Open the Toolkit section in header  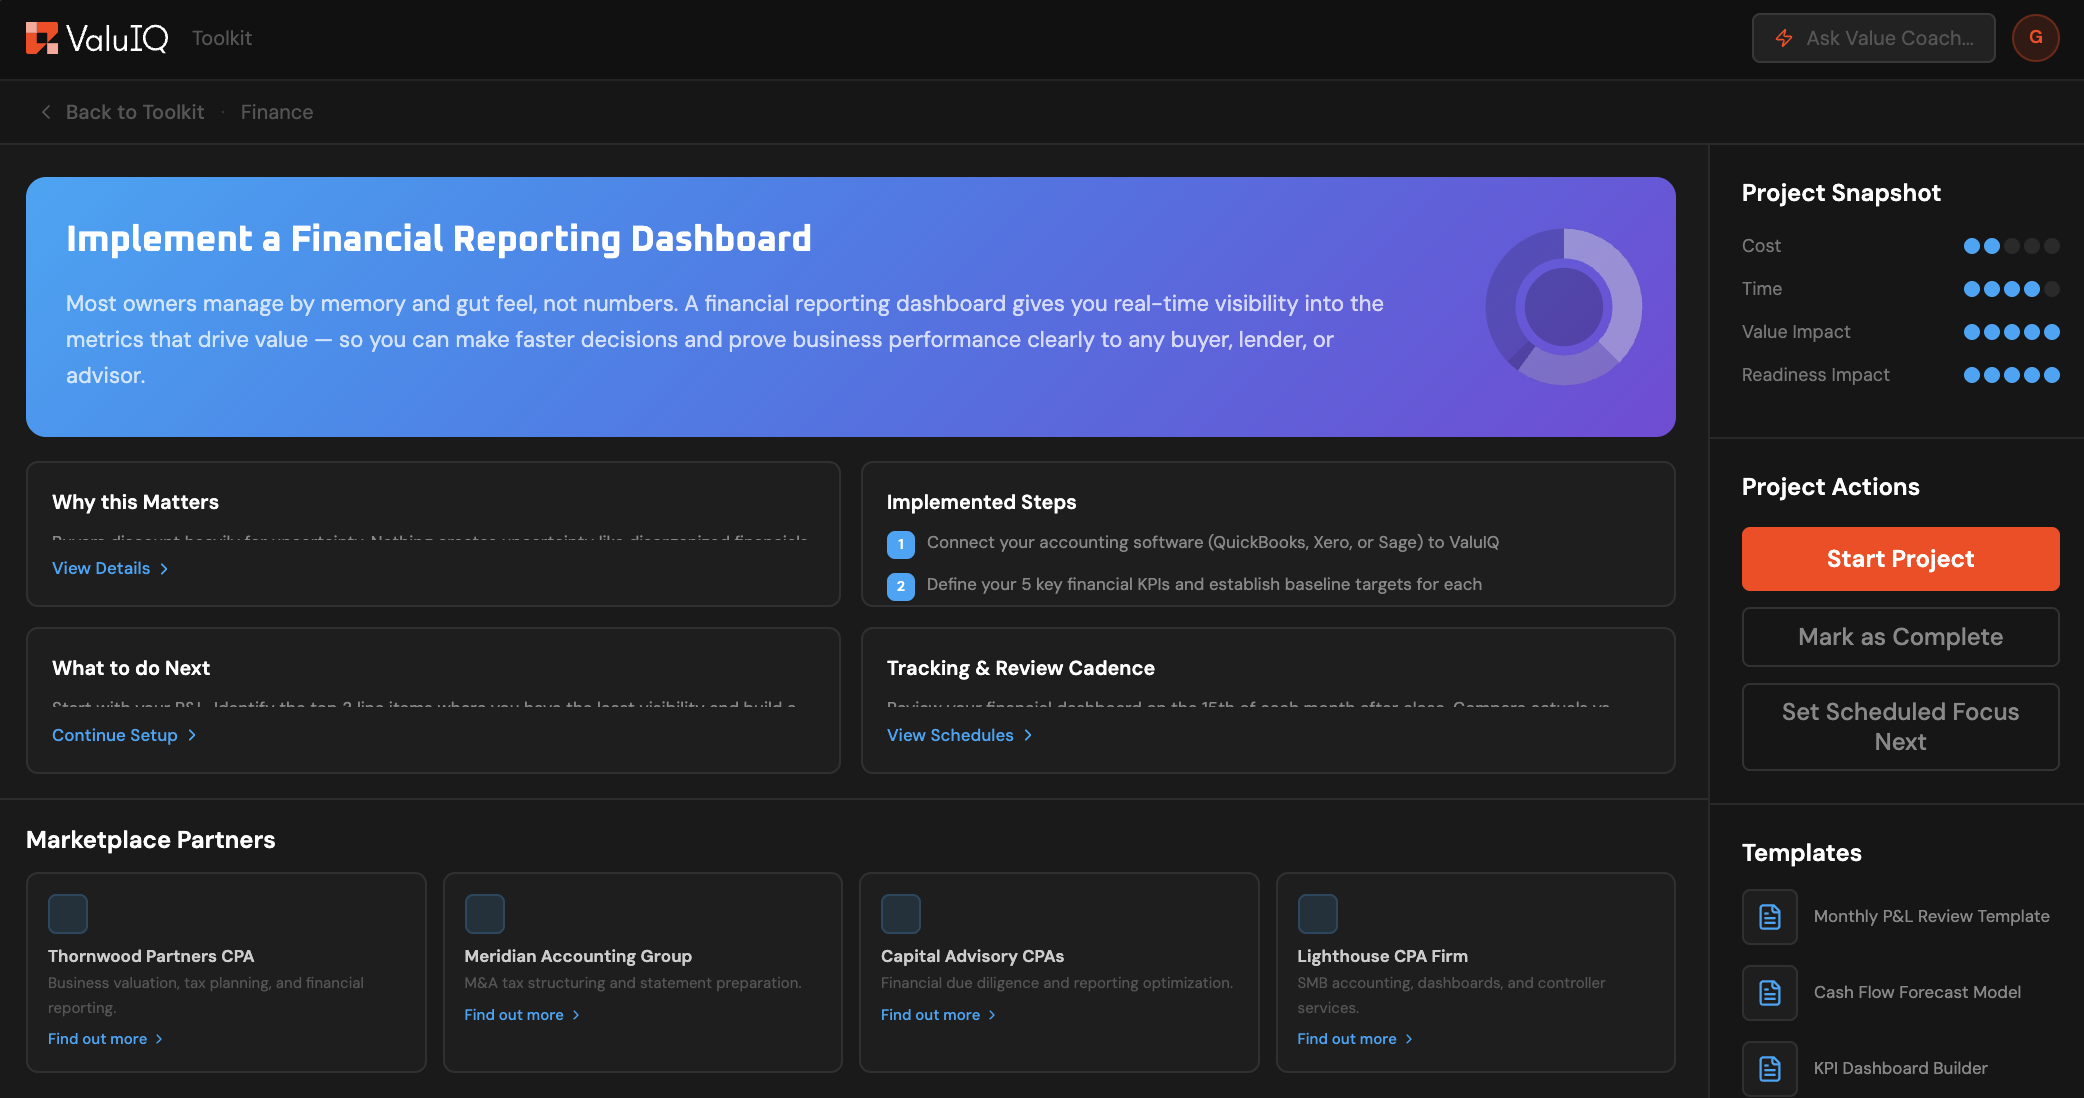[x=222, y=38]
